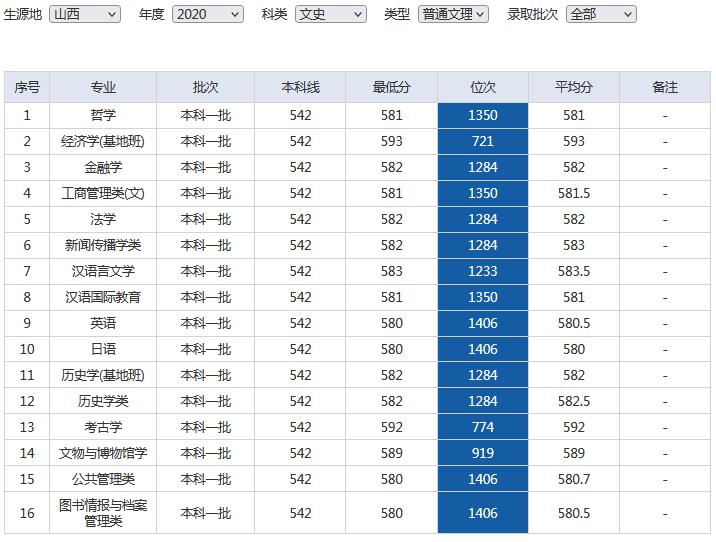The image size is (716, 542).
Task: Click rank 919 for 文物与博物馆学
Action: pos(483,454)
